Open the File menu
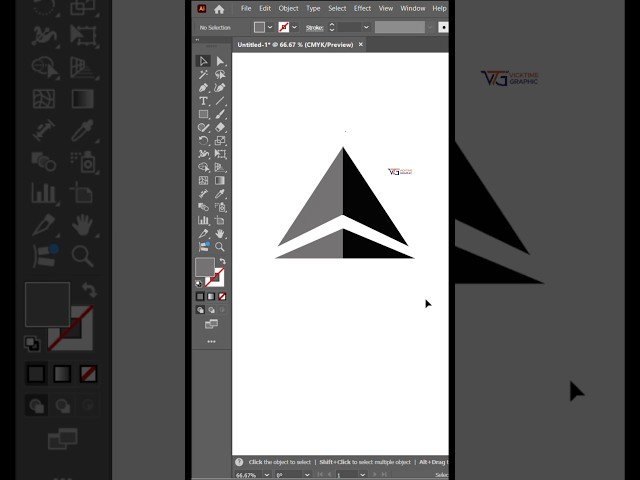Viewport: 640px width, 480px height. (246, 9)
